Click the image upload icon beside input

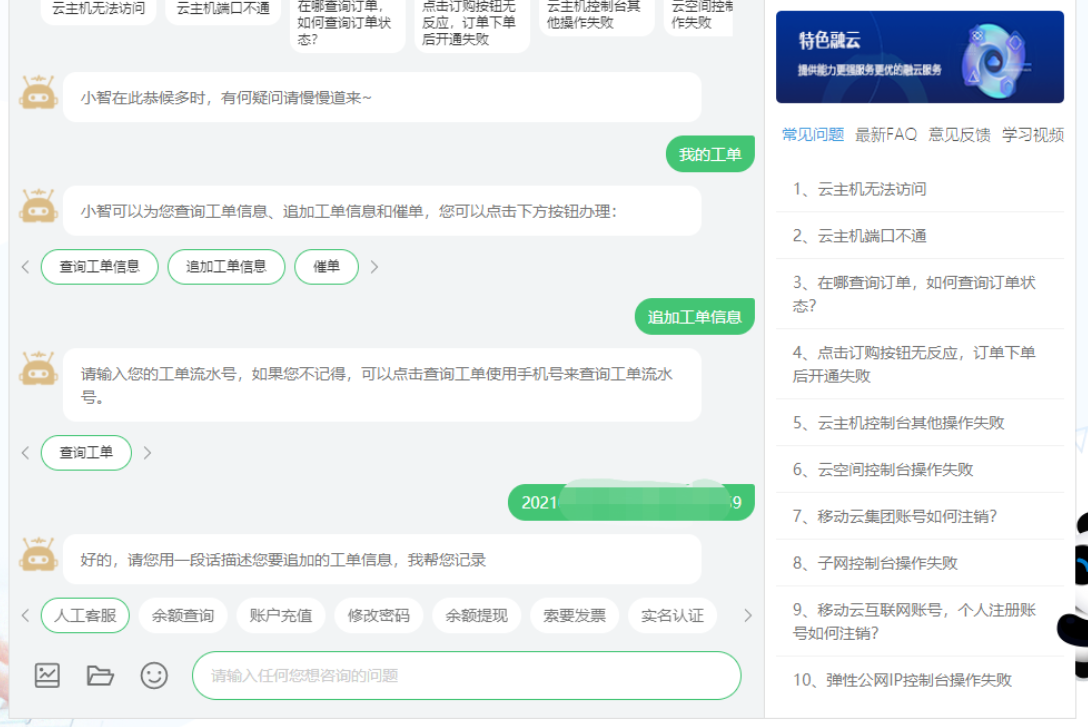[x=47, y=675]
